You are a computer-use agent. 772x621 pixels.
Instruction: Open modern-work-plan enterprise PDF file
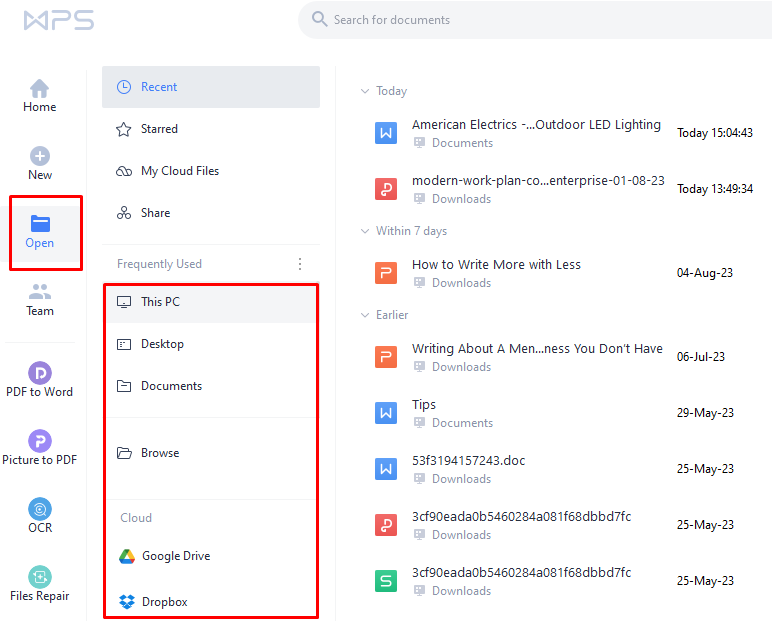(538, 181)
